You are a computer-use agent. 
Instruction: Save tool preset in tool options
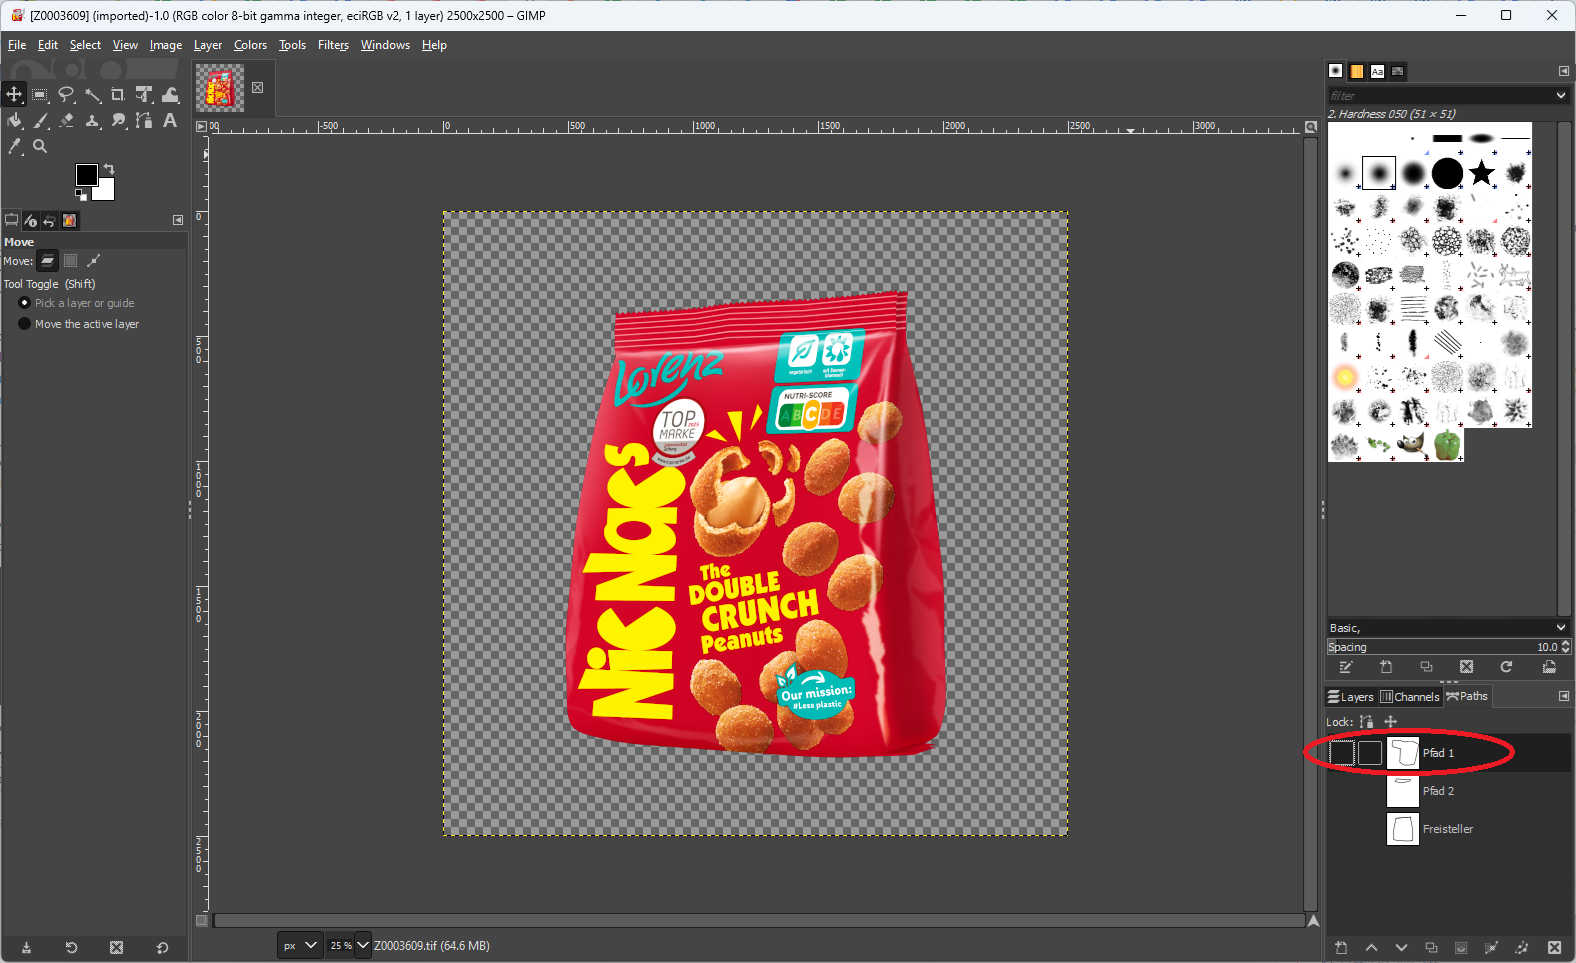point(27,948)
